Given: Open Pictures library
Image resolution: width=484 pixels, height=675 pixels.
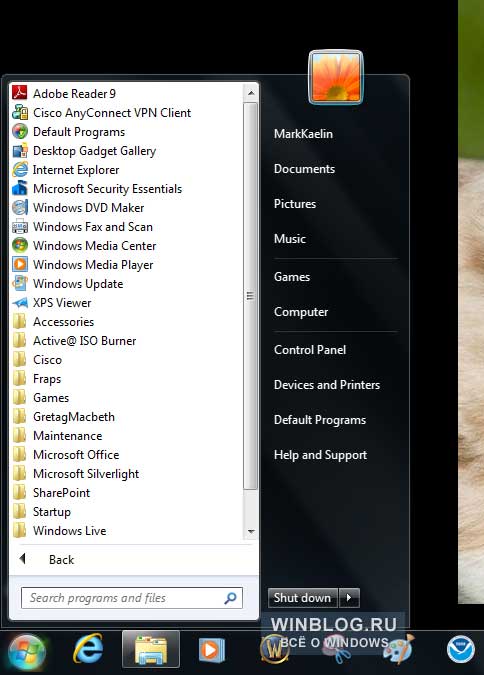Looking at the screenshot, I should [x=295, y=204].
